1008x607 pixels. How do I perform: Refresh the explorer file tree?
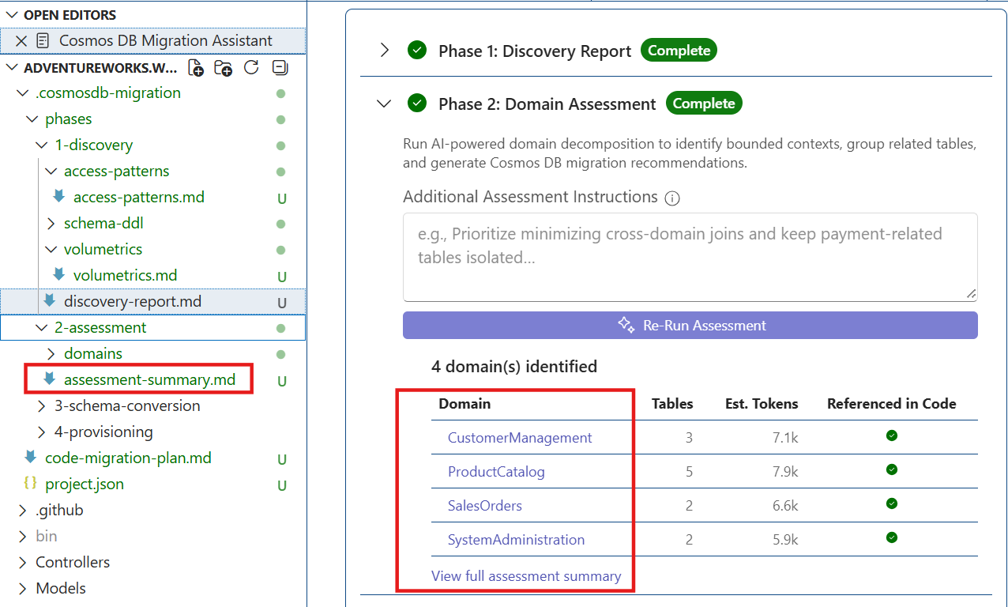pos(251,68)
